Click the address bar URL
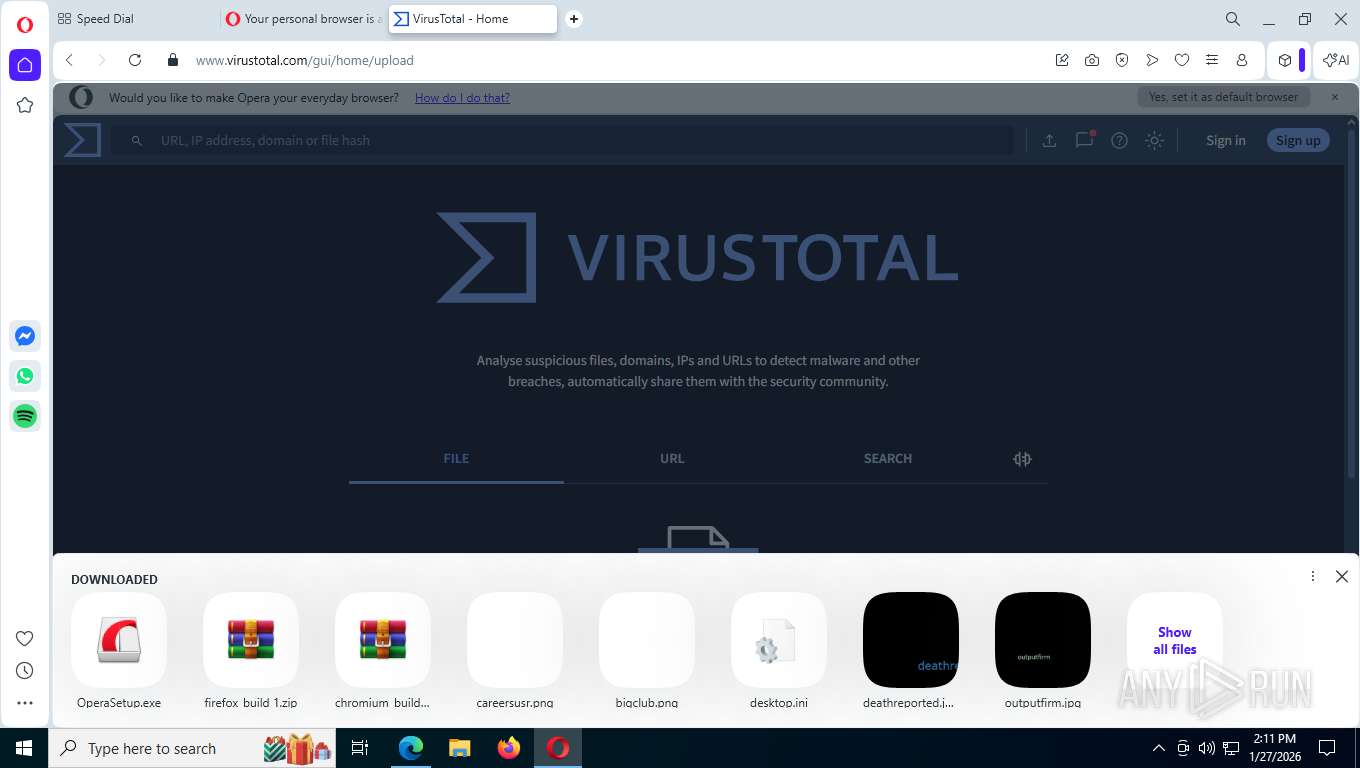The image size is (1360, 768). [x=305, y=60]
